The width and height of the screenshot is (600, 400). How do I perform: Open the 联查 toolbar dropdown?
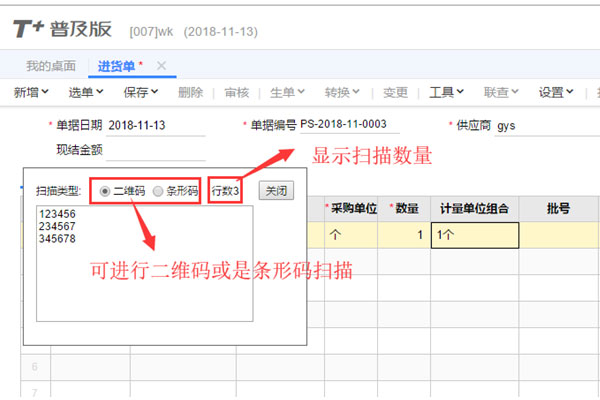pyautogui.click(x=501, y=93)
